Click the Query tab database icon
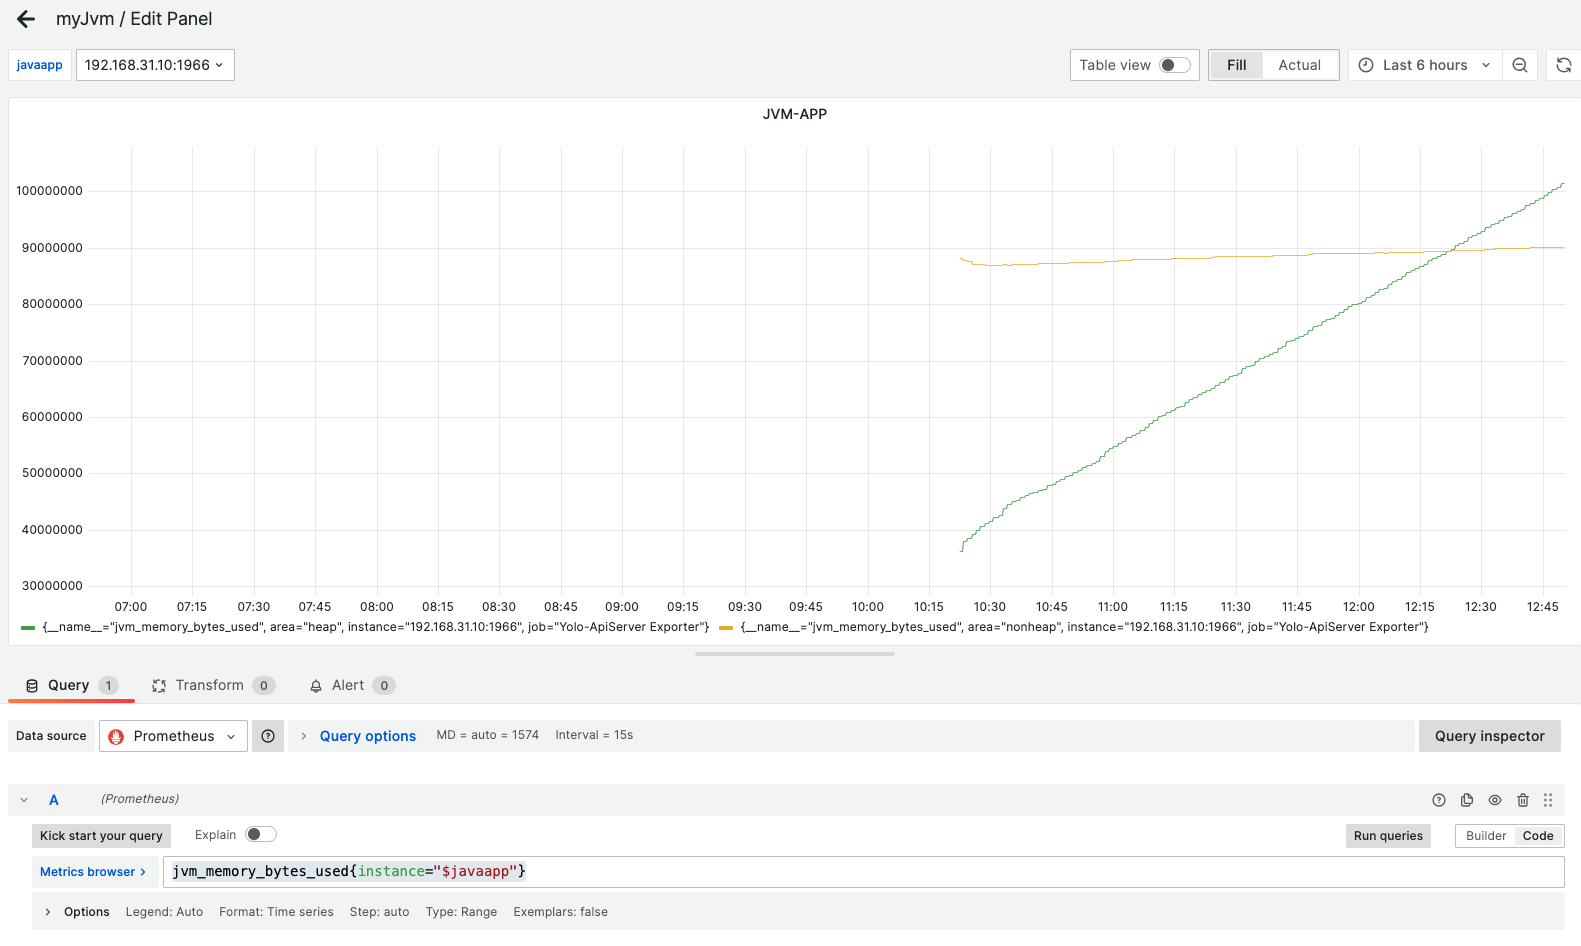 click(32, 686)
